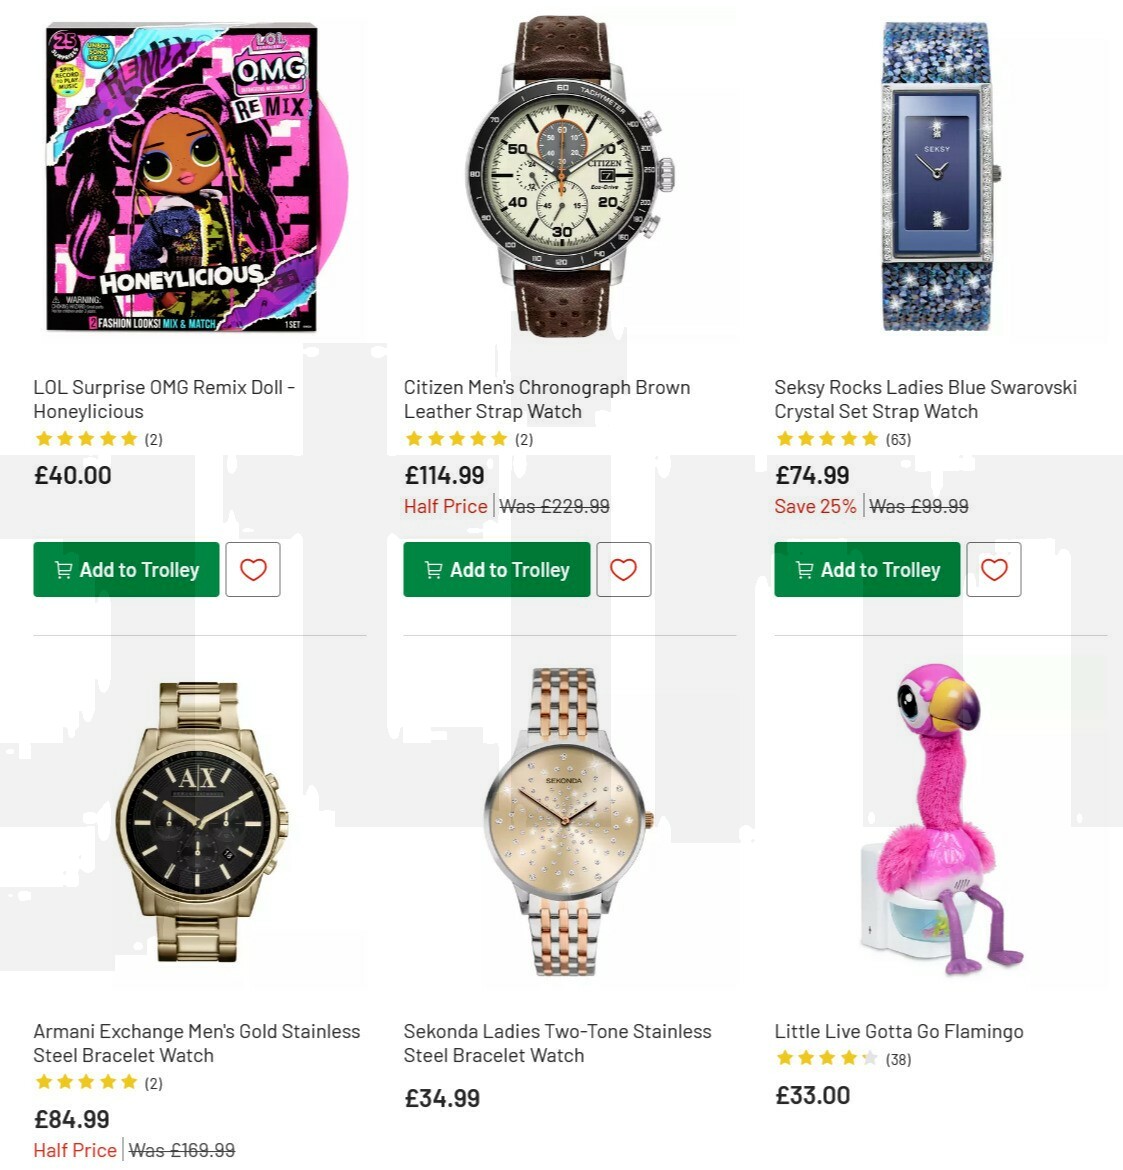Click the heart icon for the LOL Surprise OMG Remix Doll

252,569
